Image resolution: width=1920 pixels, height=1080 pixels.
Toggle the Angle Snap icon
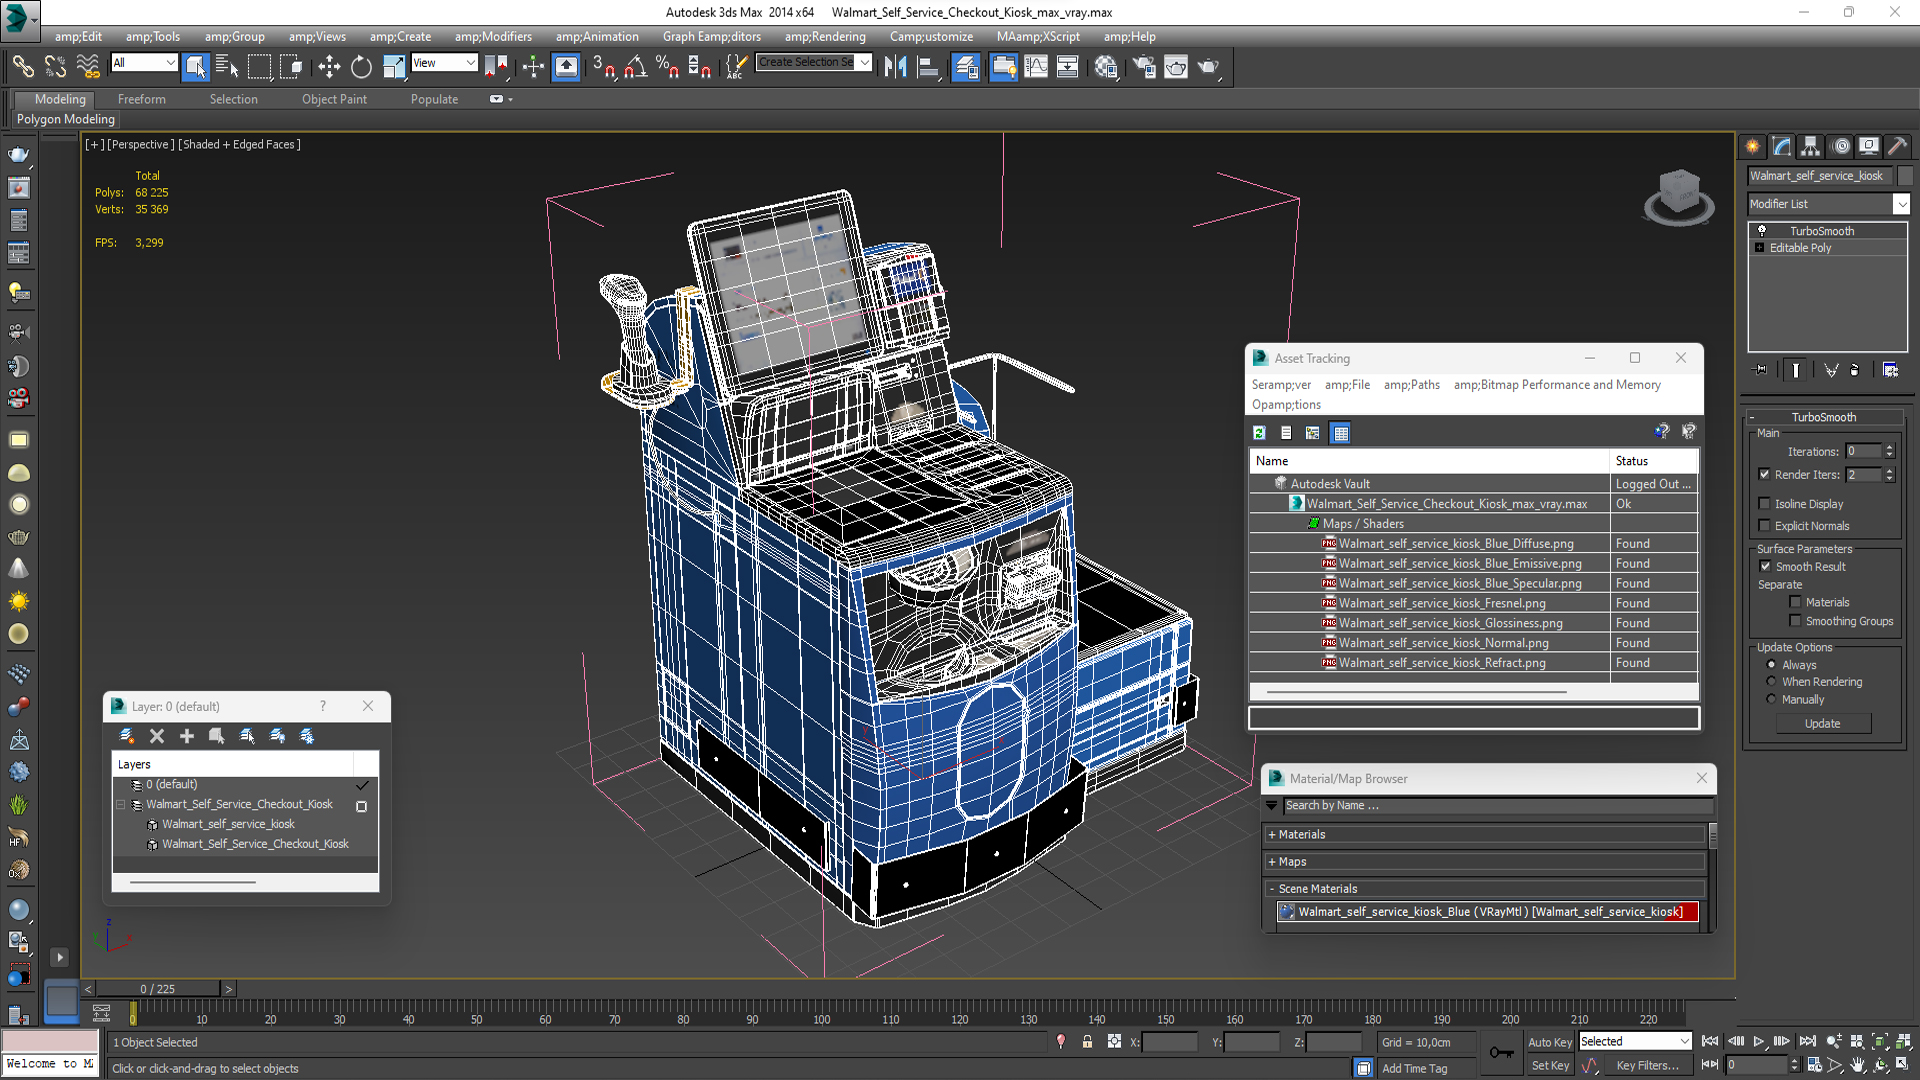(x=636, y=67)
